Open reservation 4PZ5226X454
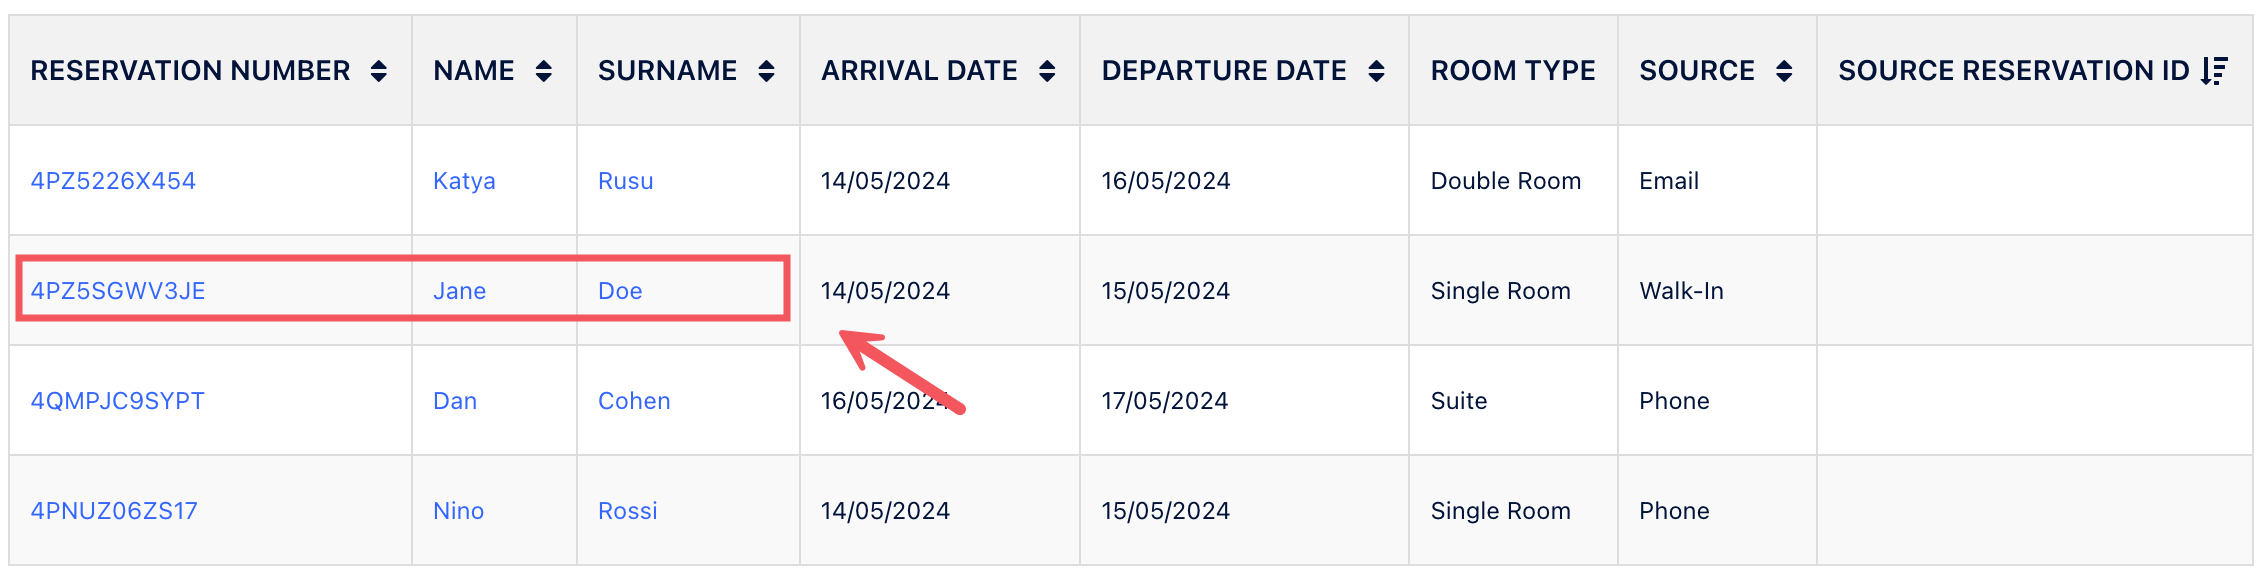The height and width of the screenshot is (580, 2264). (113, 181)
